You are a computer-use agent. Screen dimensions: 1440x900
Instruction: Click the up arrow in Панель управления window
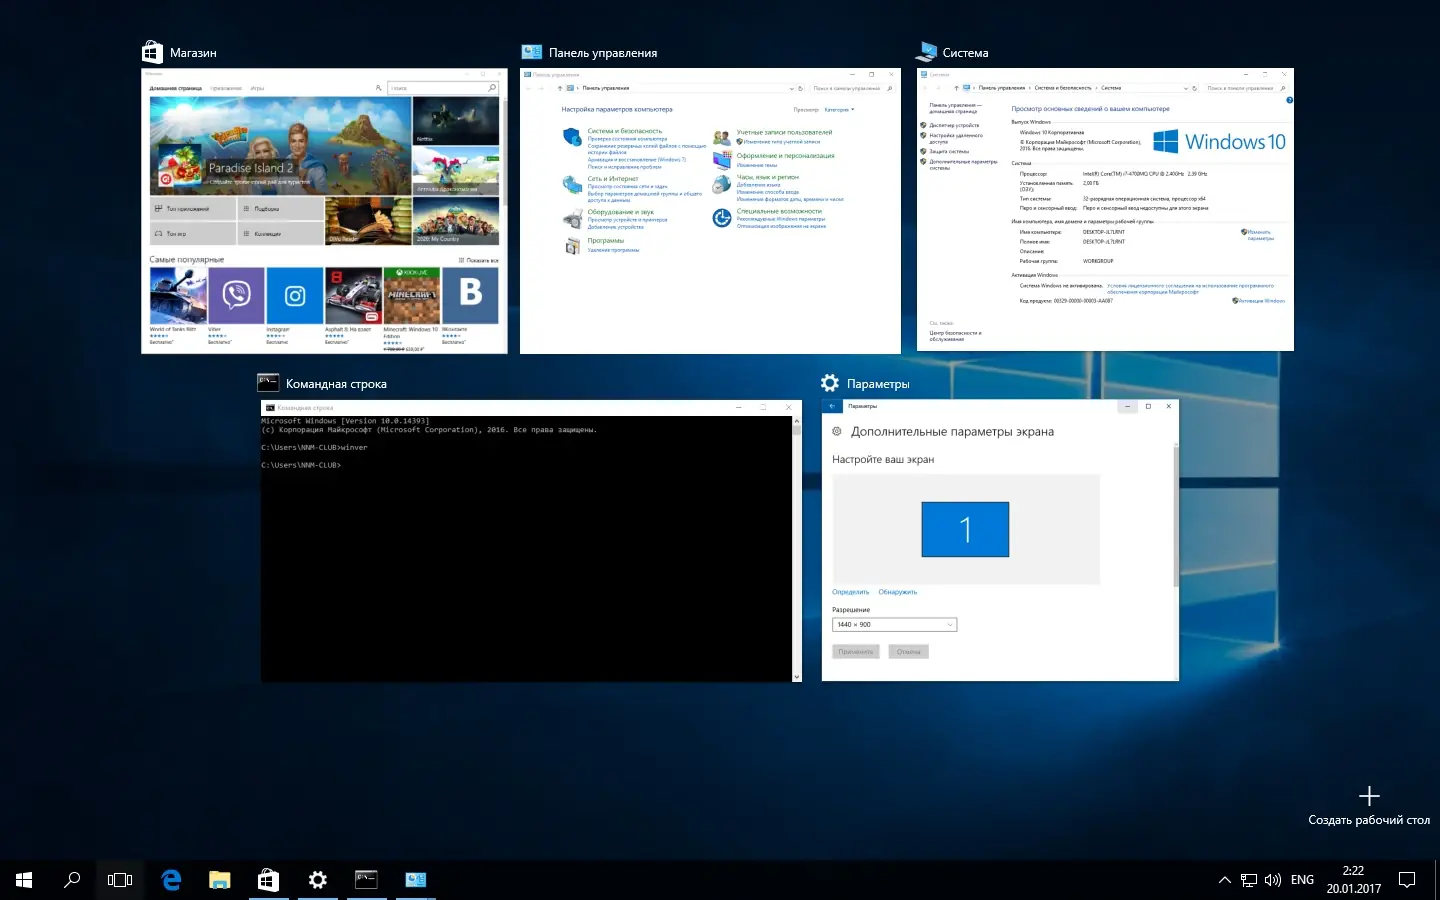click(x=560, y=88)
